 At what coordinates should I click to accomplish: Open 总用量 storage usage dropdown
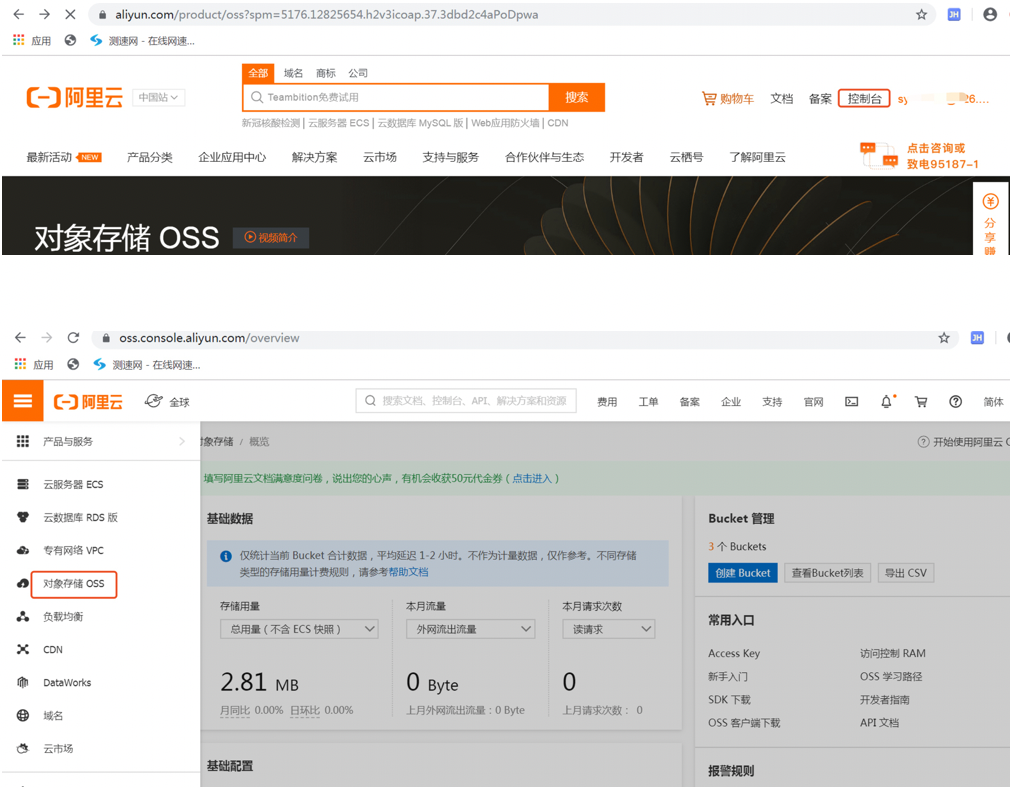point(299,629)
